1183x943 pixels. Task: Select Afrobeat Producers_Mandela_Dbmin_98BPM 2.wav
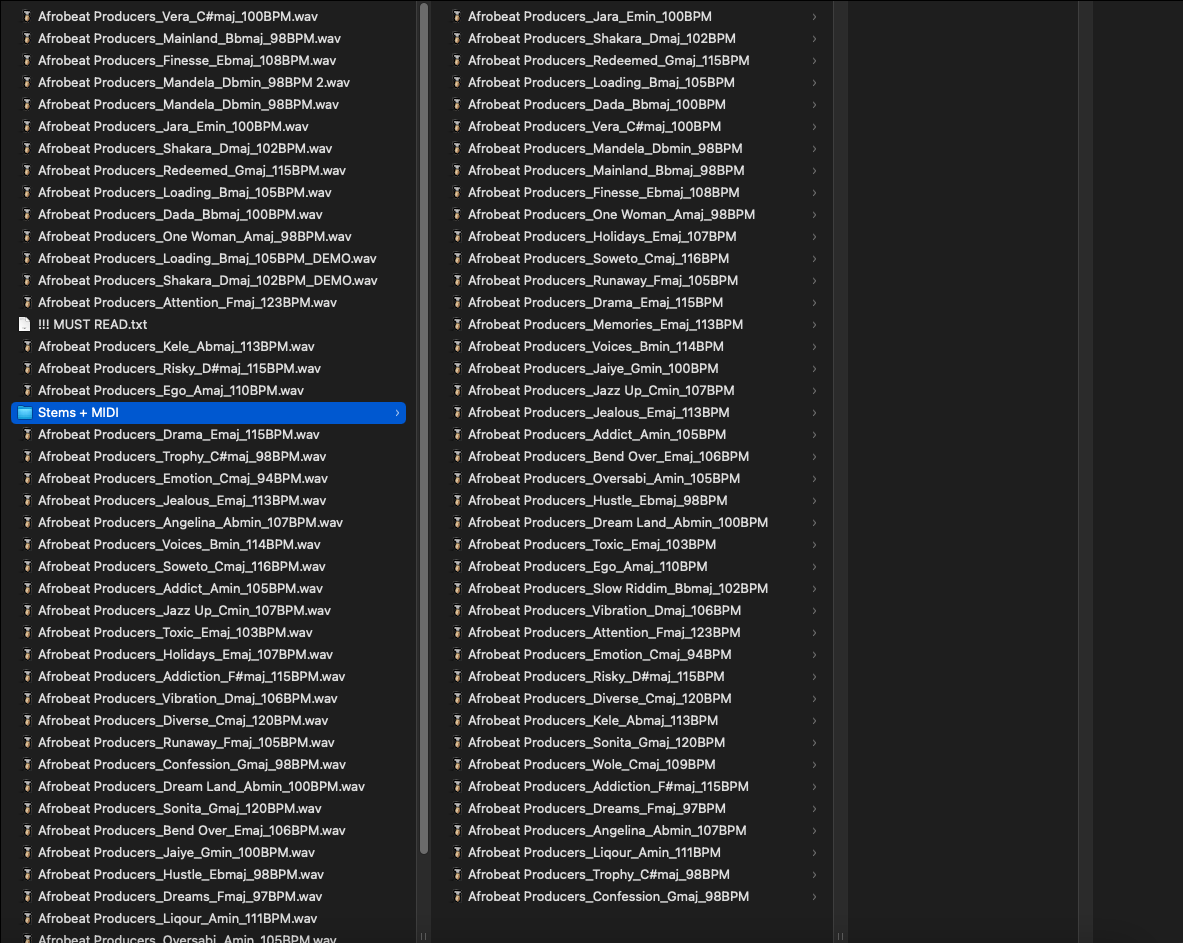(194, 82)
